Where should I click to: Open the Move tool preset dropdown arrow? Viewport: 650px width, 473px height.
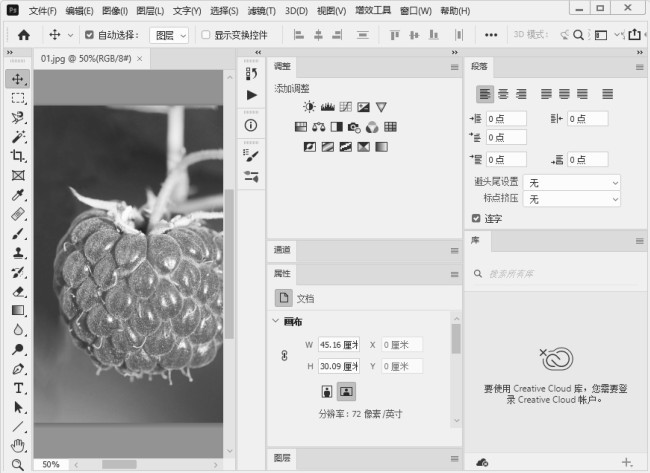pyautogui.click(x=70, y=35)
